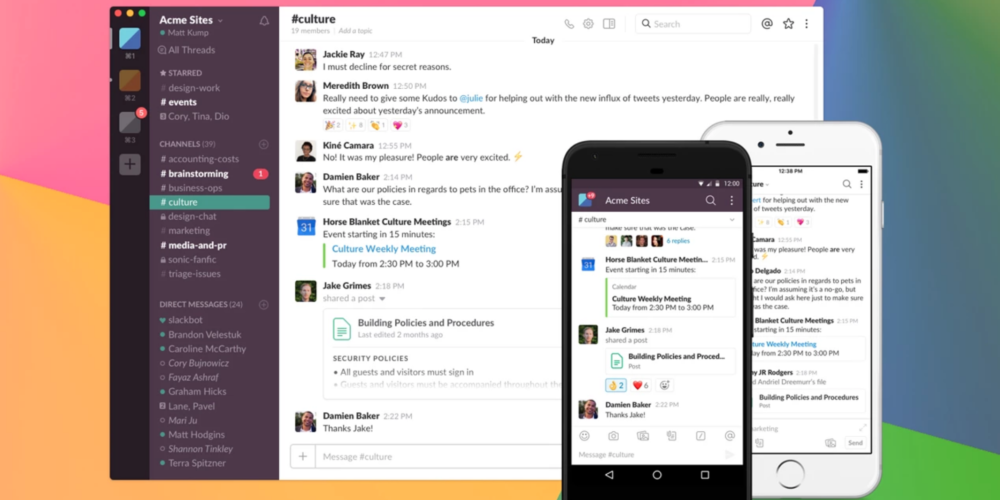The image size is (1000, 500).
Task: Tap the emoji icon on Android toolbar
Action: 584,436
